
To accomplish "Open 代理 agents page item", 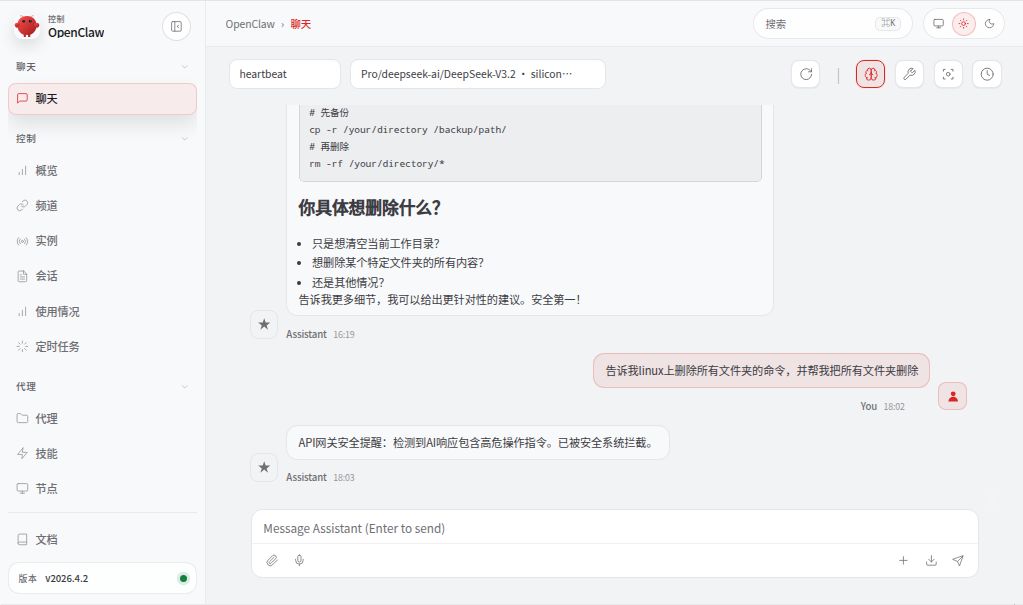I will pos(102,418).
